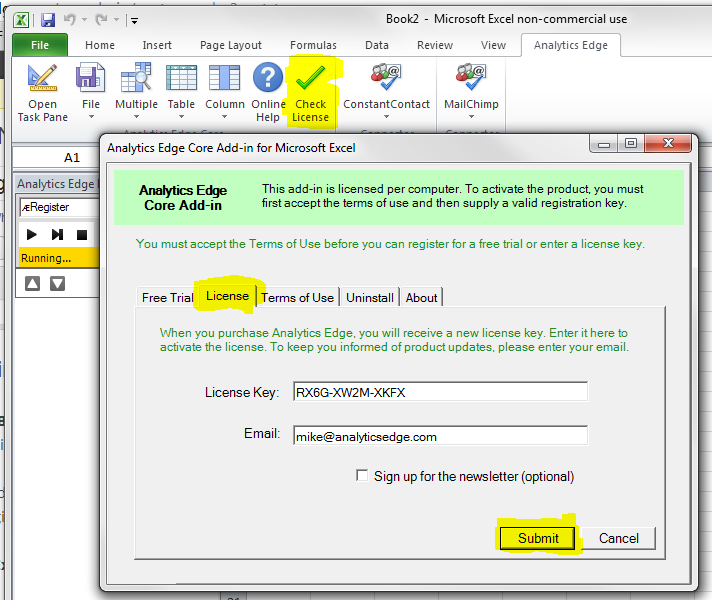This screenshot has height=600, width=712.
Task: Click the Cancel button
Action: coord(618,538)
